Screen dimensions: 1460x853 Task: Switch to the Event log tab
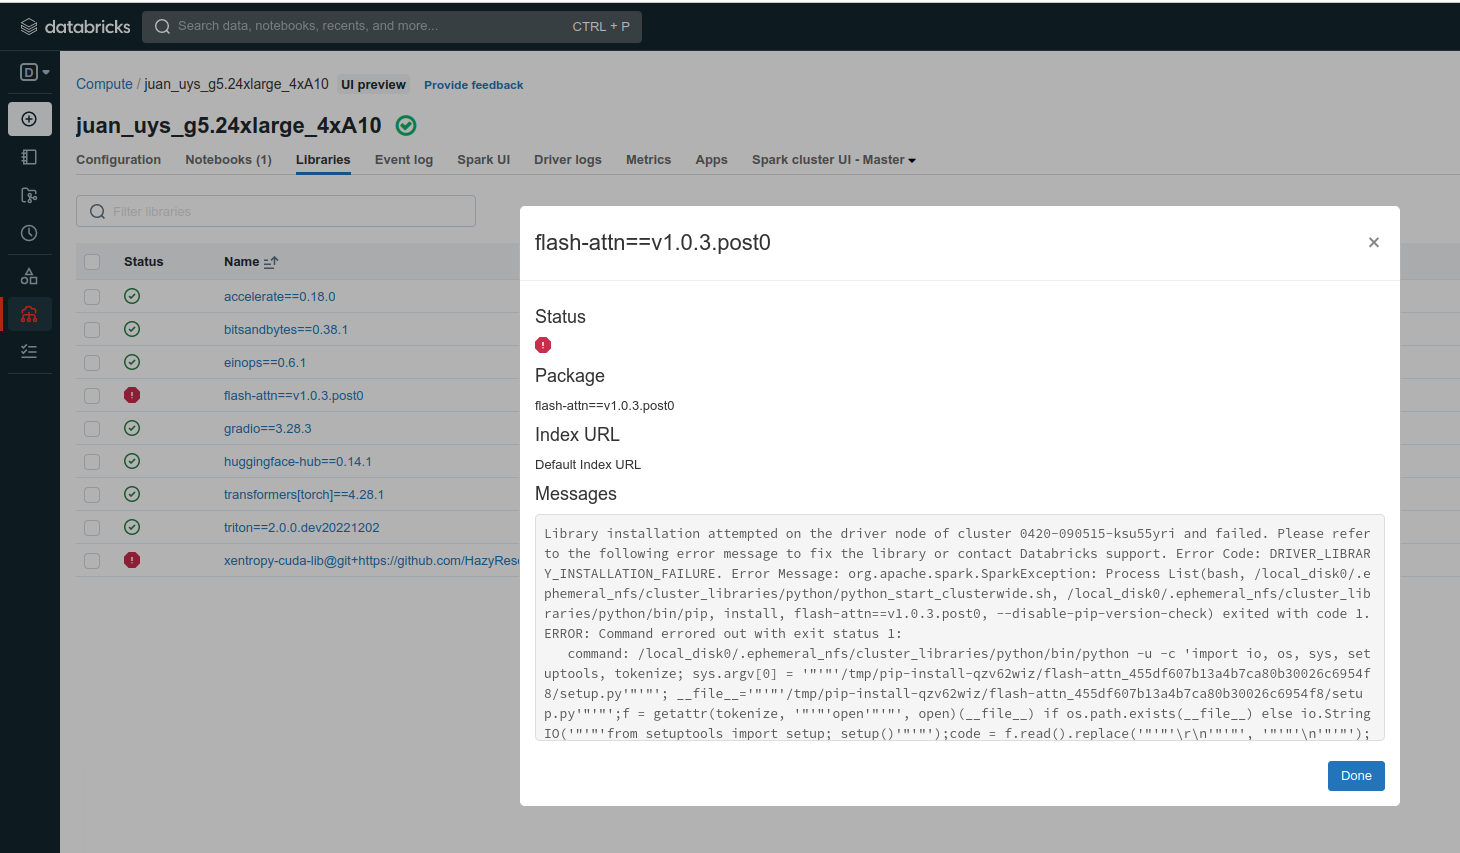pos(403,159)
